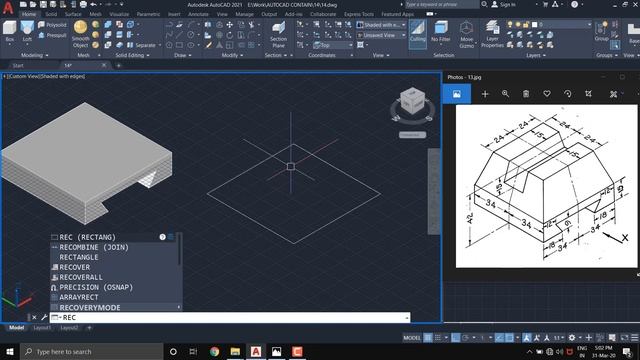Select the Box solid tool

tap(9, 32)
